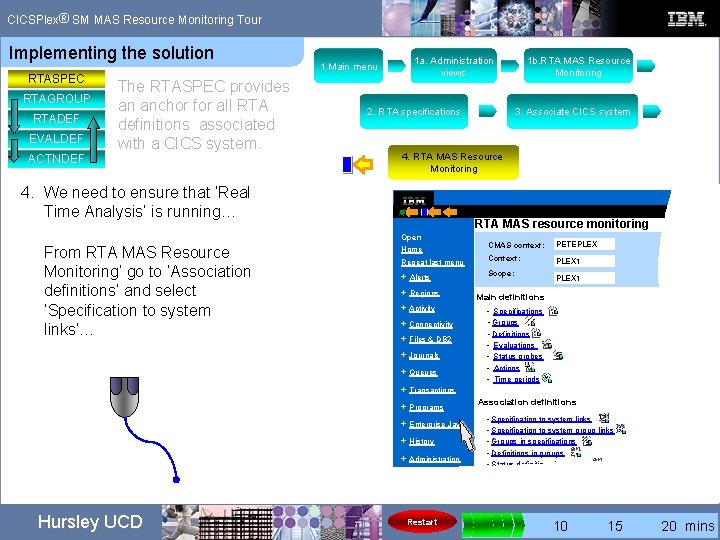
Task: Go to step 3 Associate CICS system
Action: (x=572, y=112)
